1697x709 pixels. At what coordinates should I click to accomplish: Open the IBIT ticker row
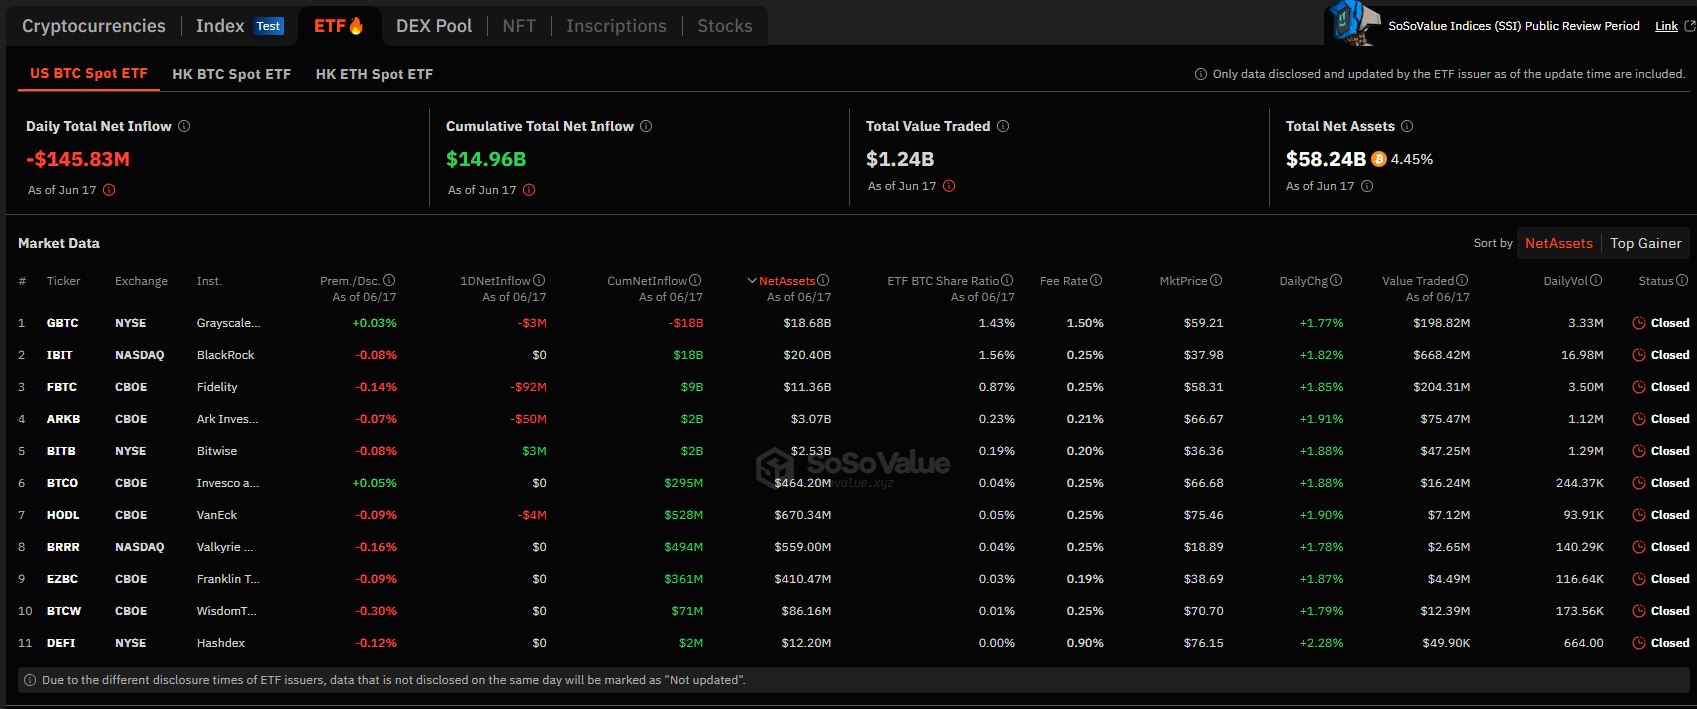tap(60, 355)
